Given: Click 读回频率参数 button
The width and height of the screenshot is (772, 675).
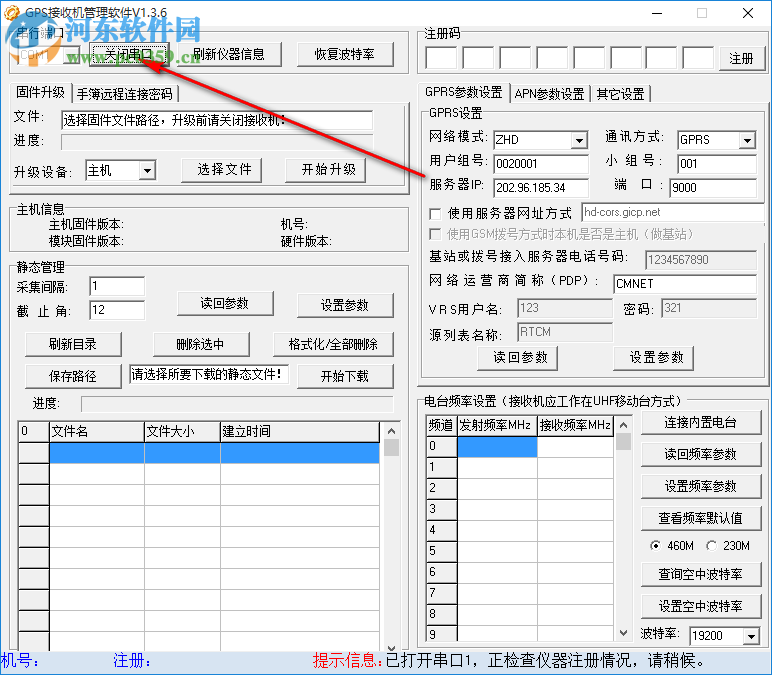Looking at the screenshot, I should 701,455.
